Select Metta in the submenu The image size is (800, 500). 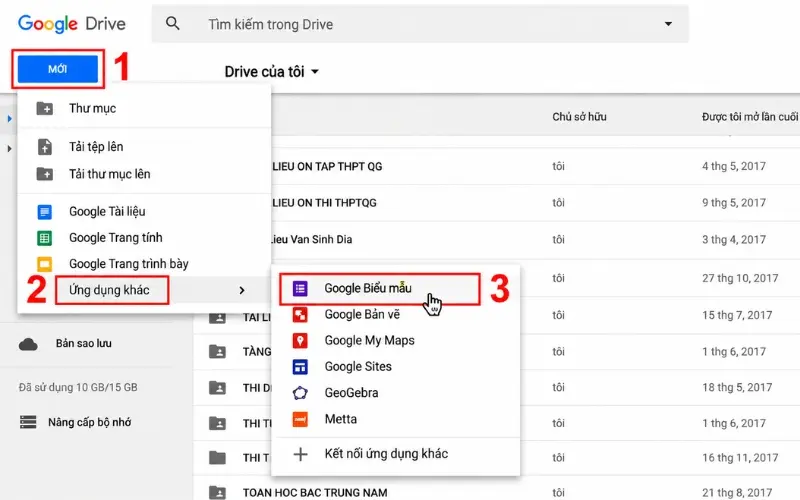pyautogui.click(x=395, y=419)
